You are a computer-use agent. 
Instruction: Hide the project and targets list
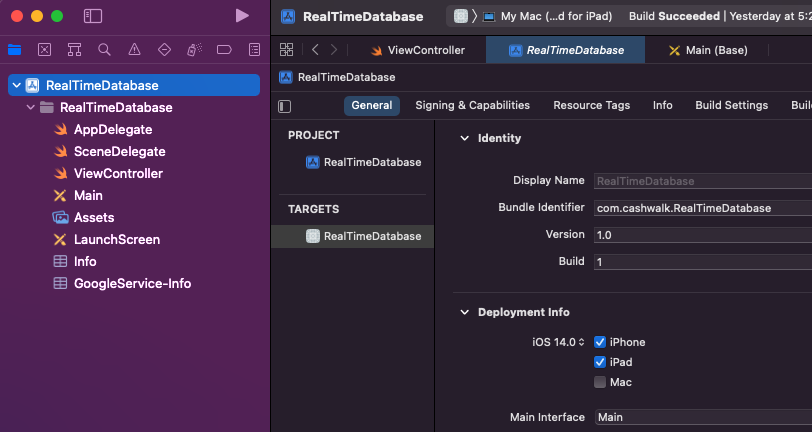click(x=285, y=106)
